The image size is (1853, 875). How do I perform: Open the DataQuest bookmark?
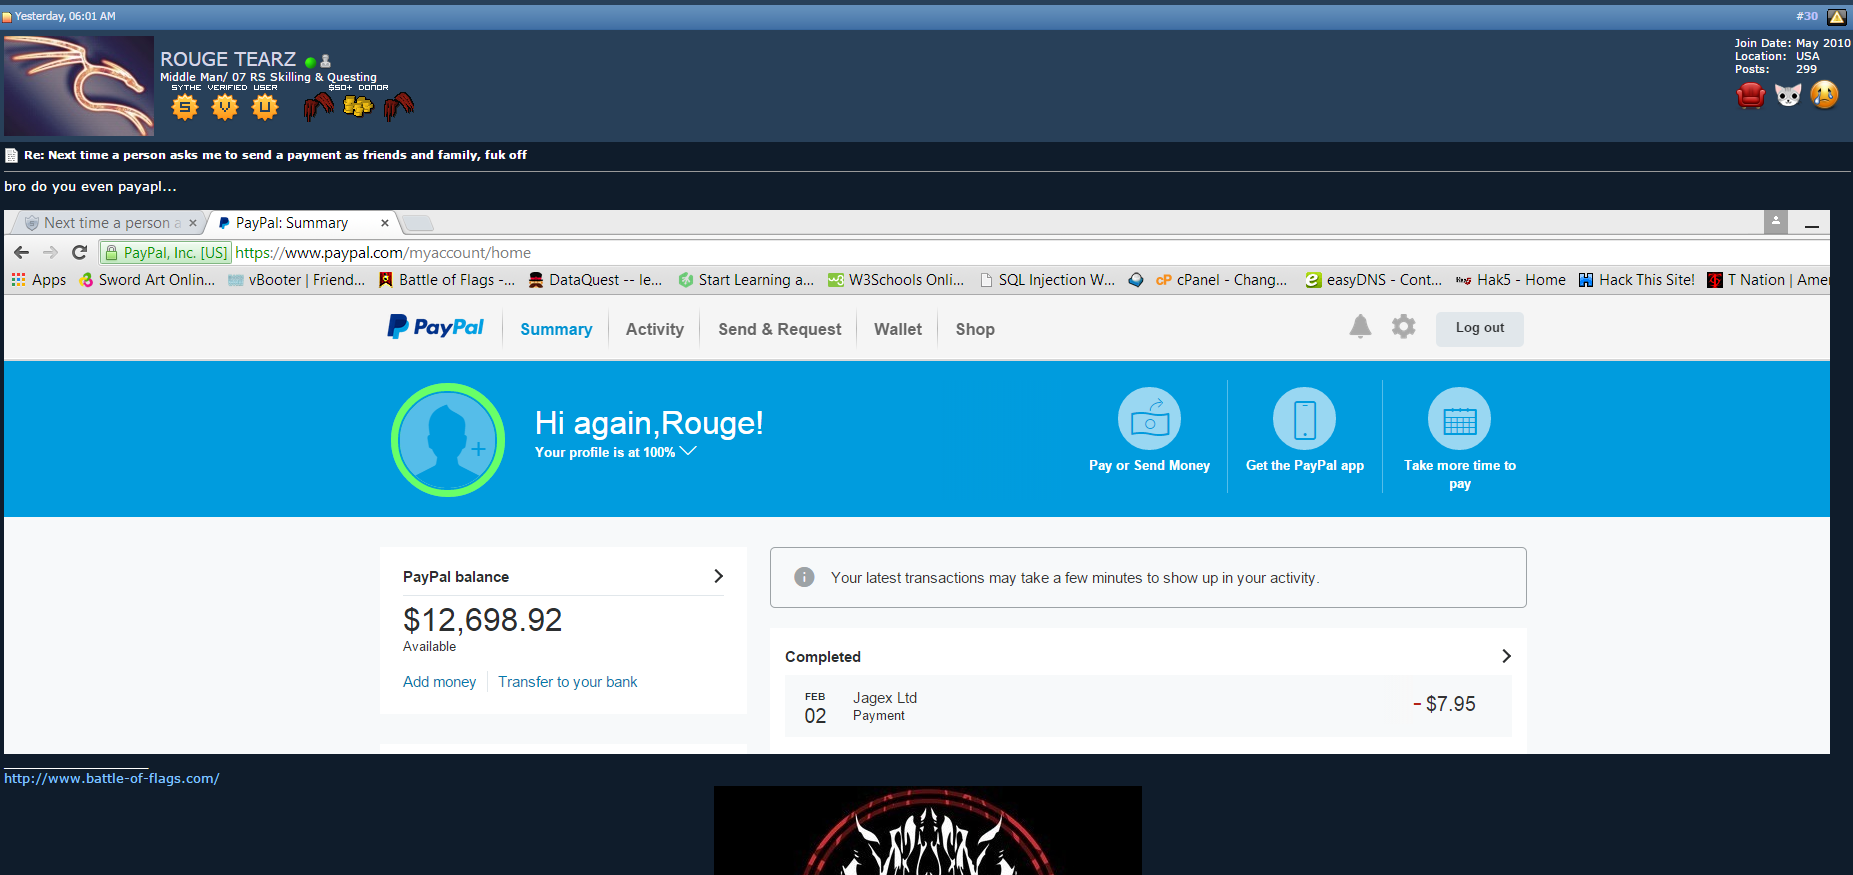click(x=595, y=280)
